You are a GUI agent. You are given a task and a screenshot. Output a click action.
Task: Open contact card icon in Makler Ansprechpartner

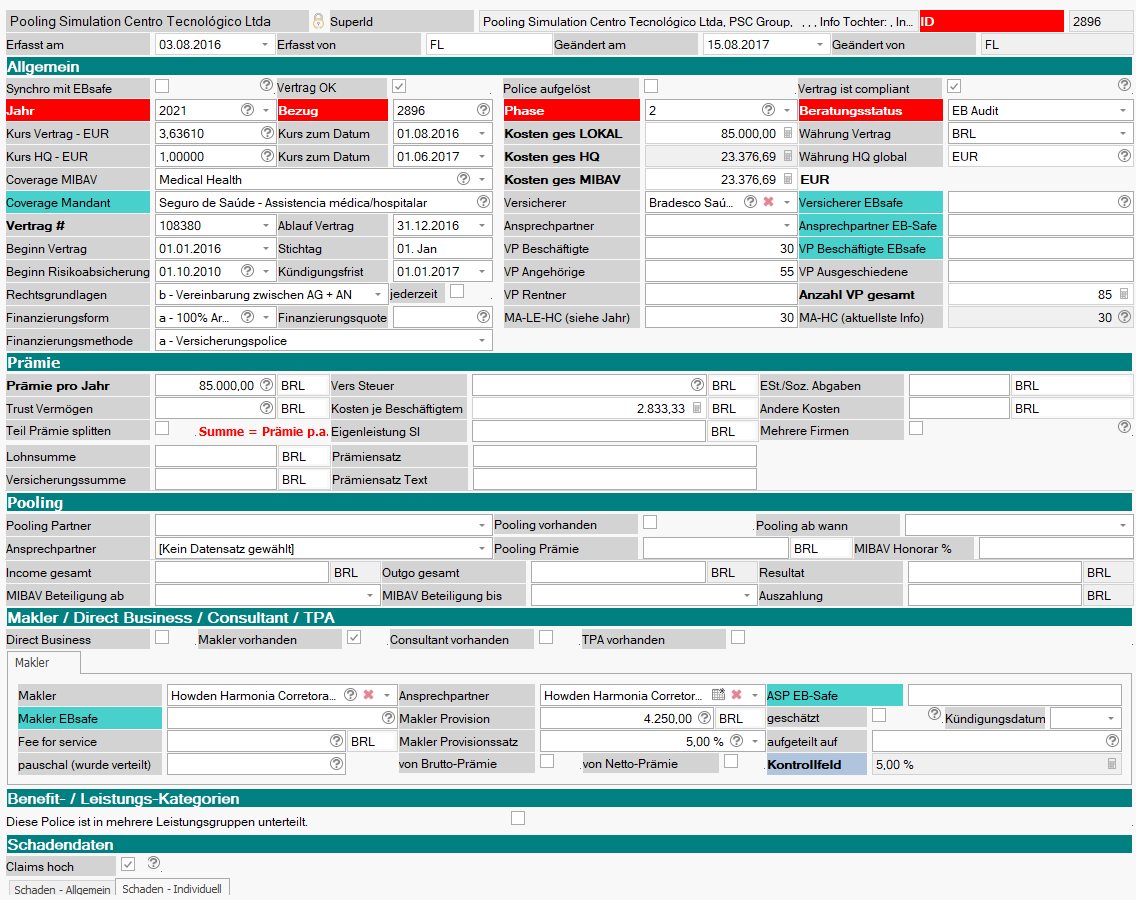point(718,694)
